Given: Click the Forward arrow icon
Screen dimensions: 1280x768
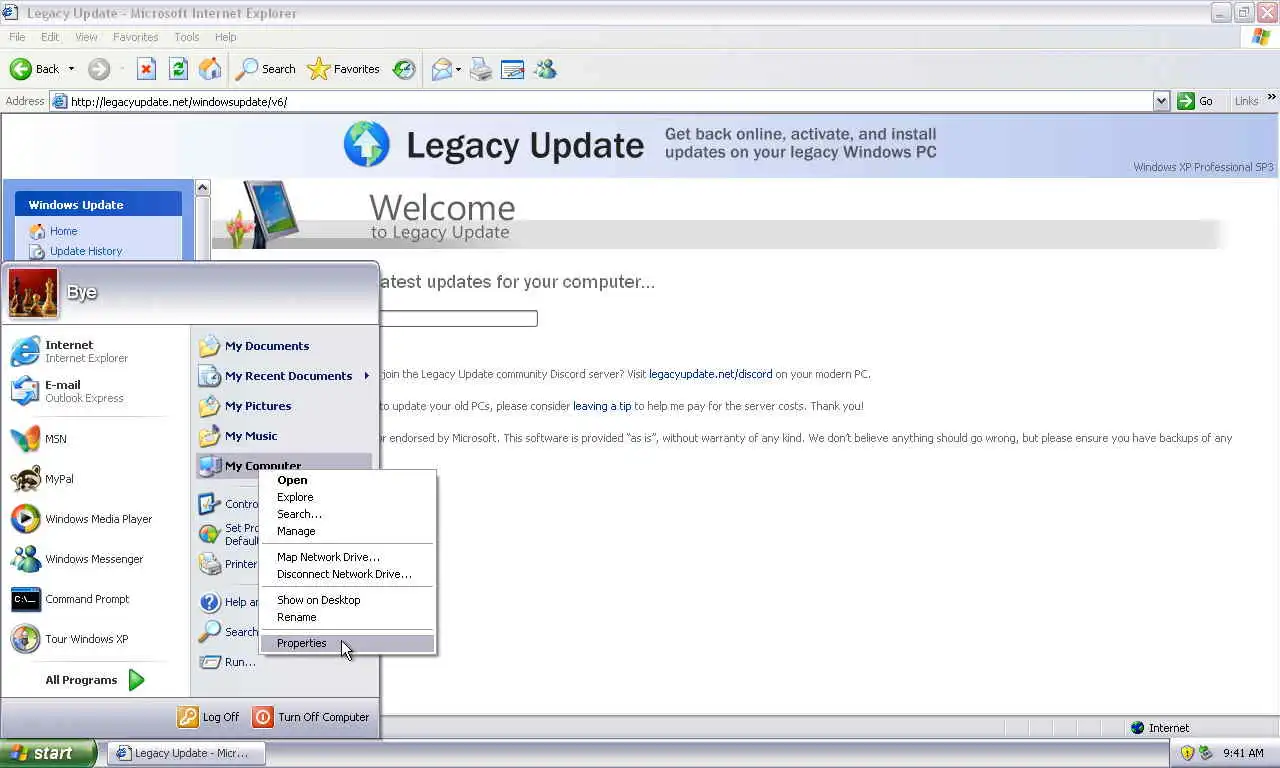Looking at the screenshot, I should (98, 69).
